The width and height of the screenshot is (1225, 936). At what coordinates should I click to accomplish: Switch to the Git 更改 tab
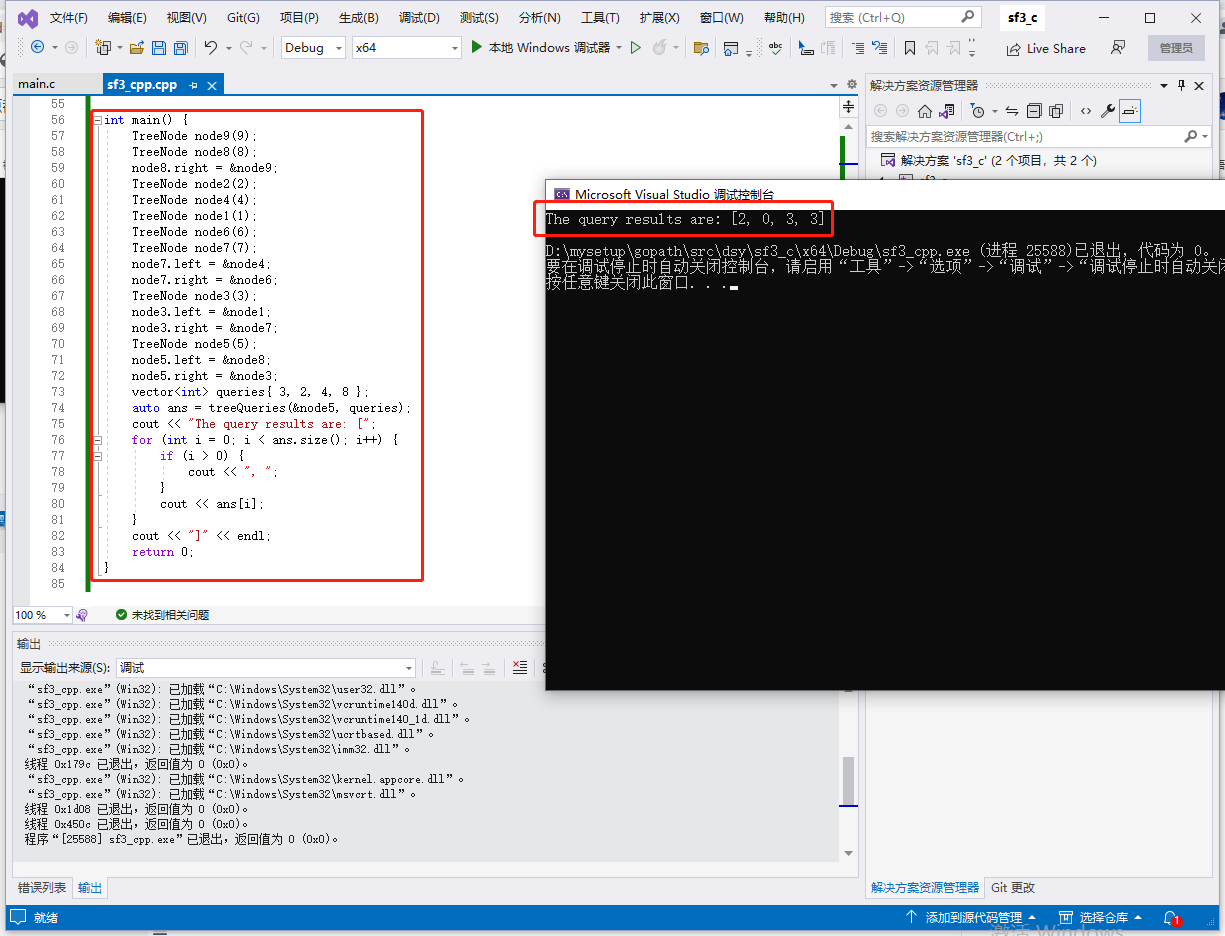coord(1013,887)
